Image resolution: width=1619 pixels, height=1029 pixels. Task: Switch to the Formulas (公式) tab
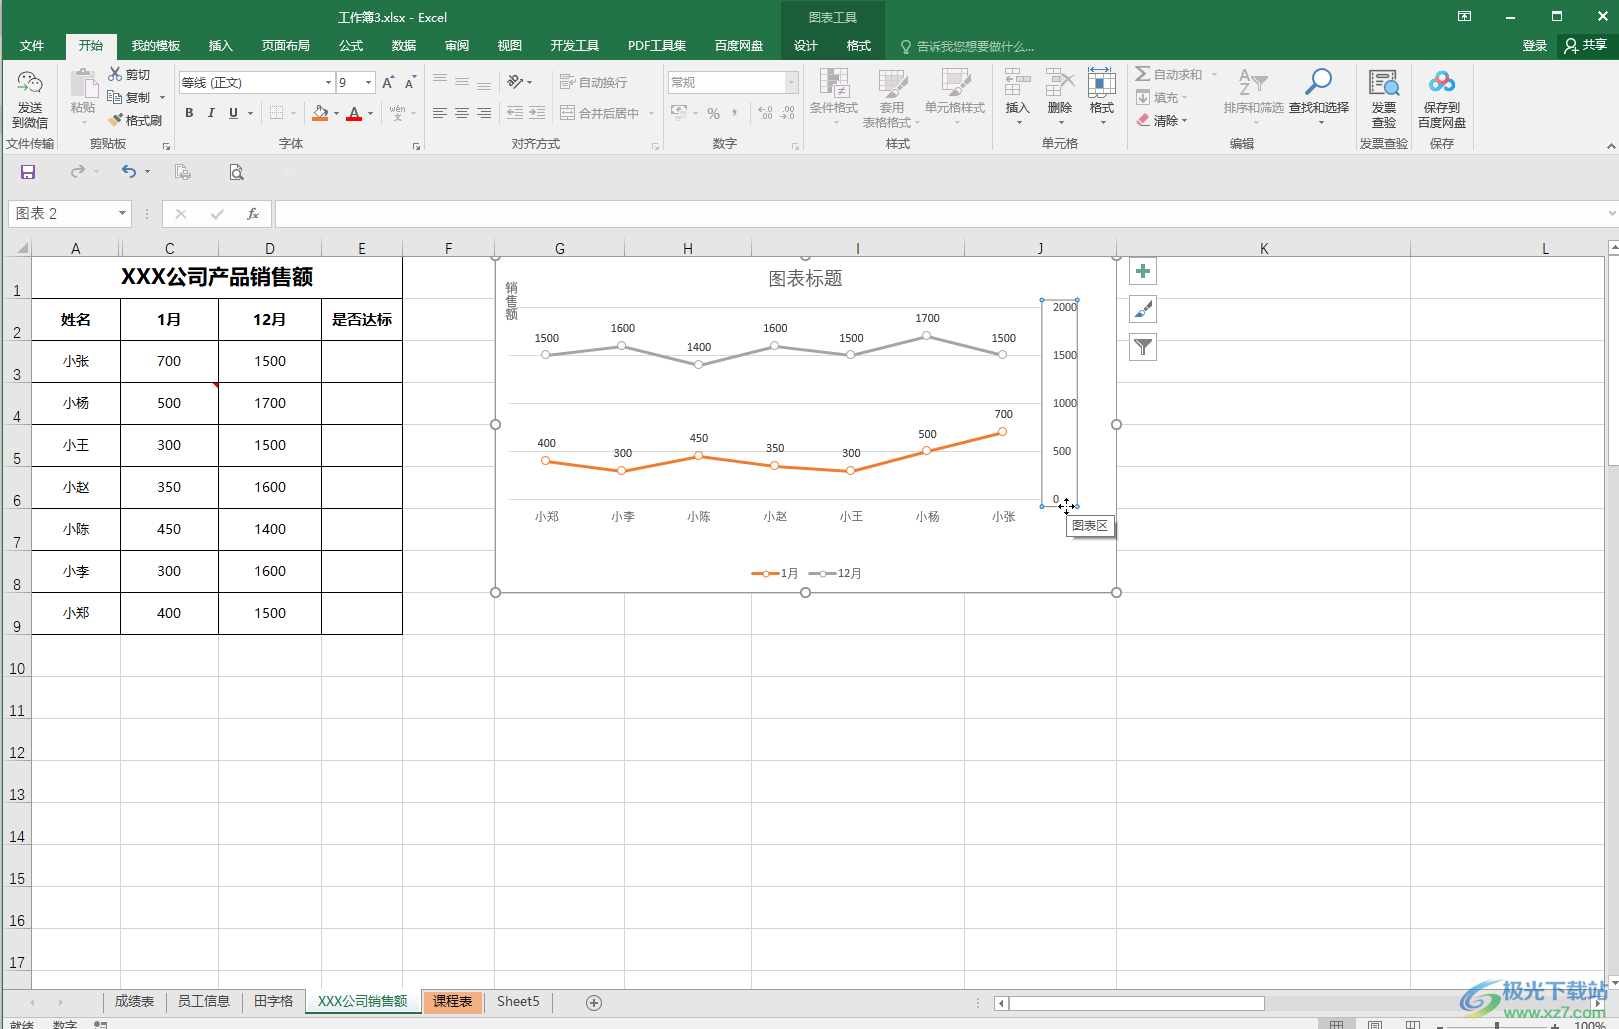tap(351, 46)
